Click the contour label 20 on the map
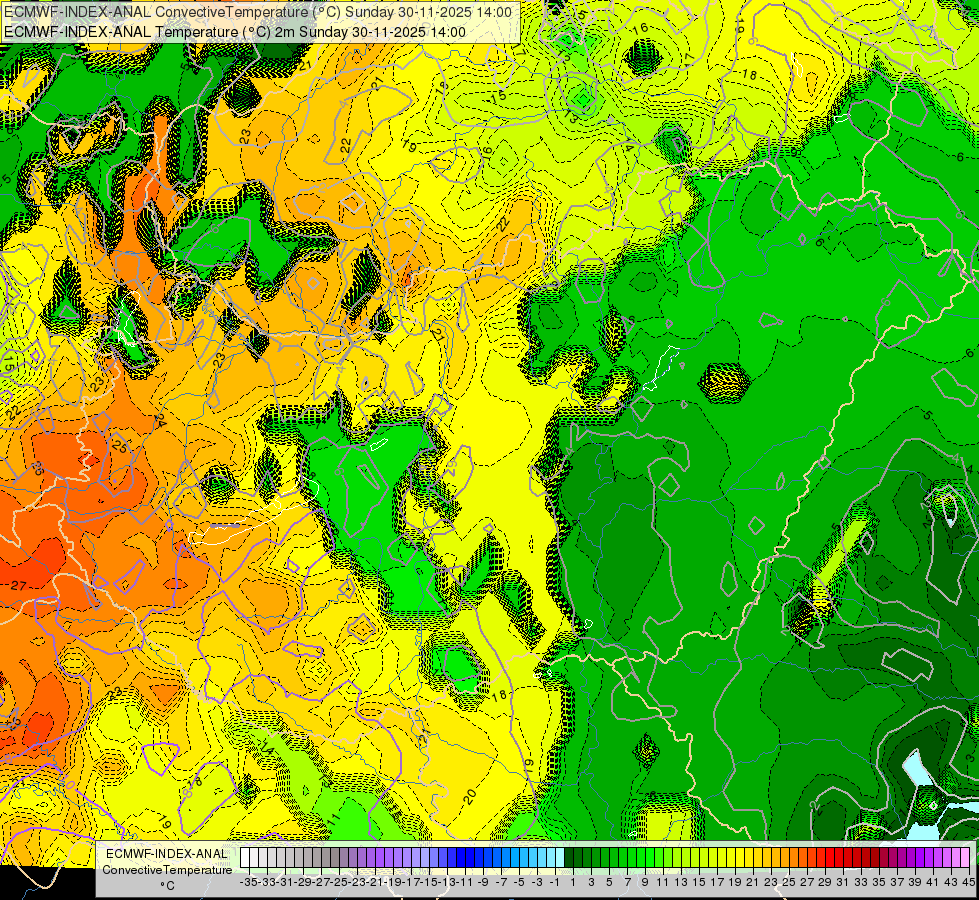Viewport: 979px width, 900px height. (x=470, y=795)
